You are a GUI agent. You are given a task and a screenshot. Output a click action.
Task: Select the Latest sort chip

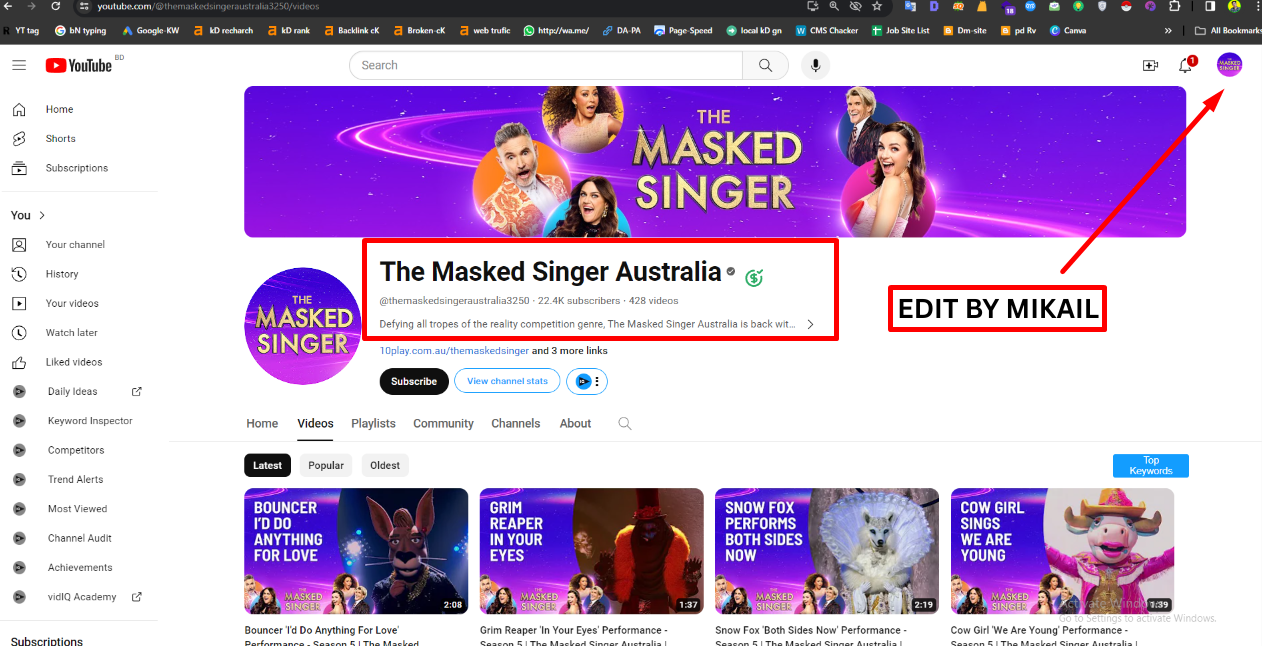click(267, 465)
